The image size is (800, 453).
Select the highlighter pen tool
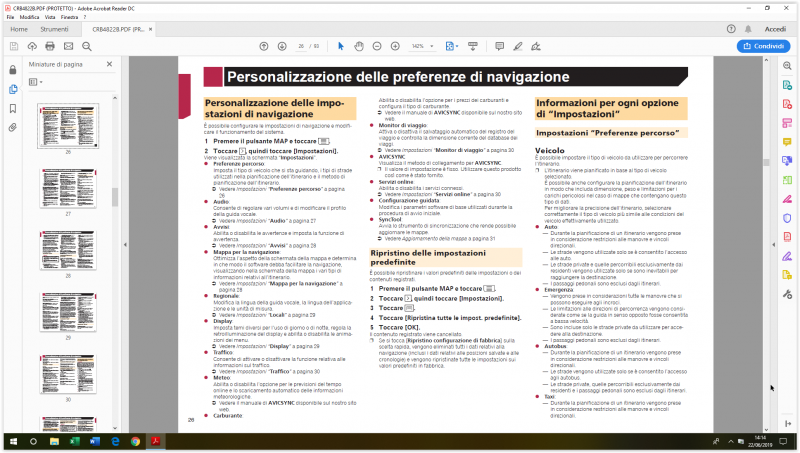(x=520, y=46)
